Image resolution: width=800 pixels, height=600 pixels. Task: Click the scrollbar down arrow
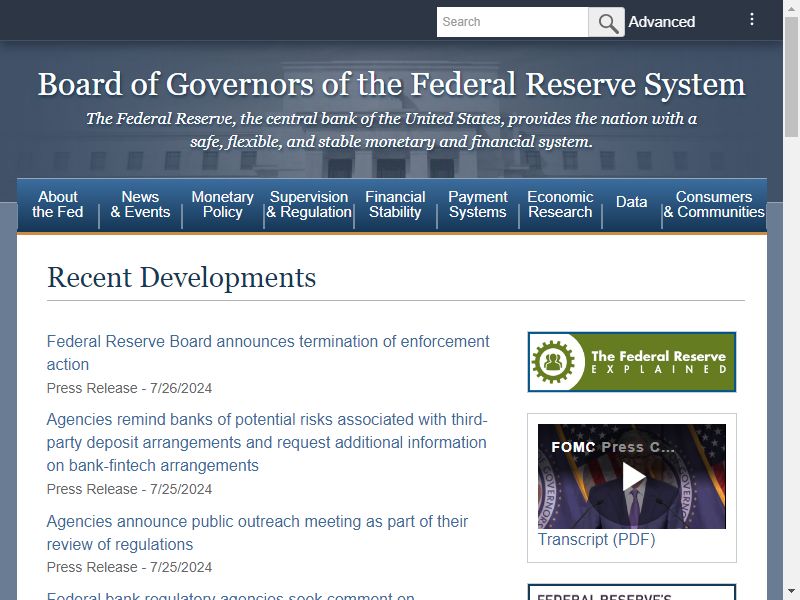click(792, 592)
